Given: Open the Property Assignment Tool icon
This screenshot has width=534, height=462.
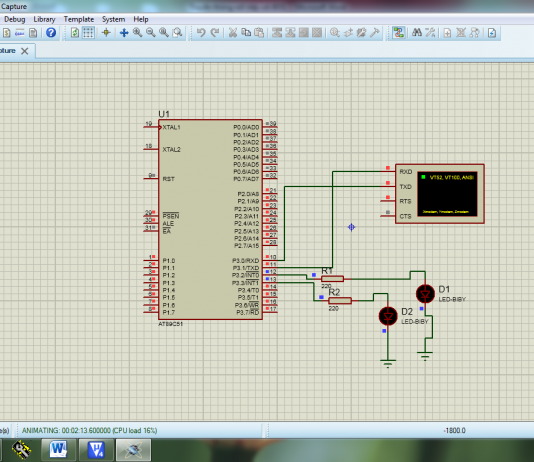Looking at the screenshot, I should tap(430, 33).
